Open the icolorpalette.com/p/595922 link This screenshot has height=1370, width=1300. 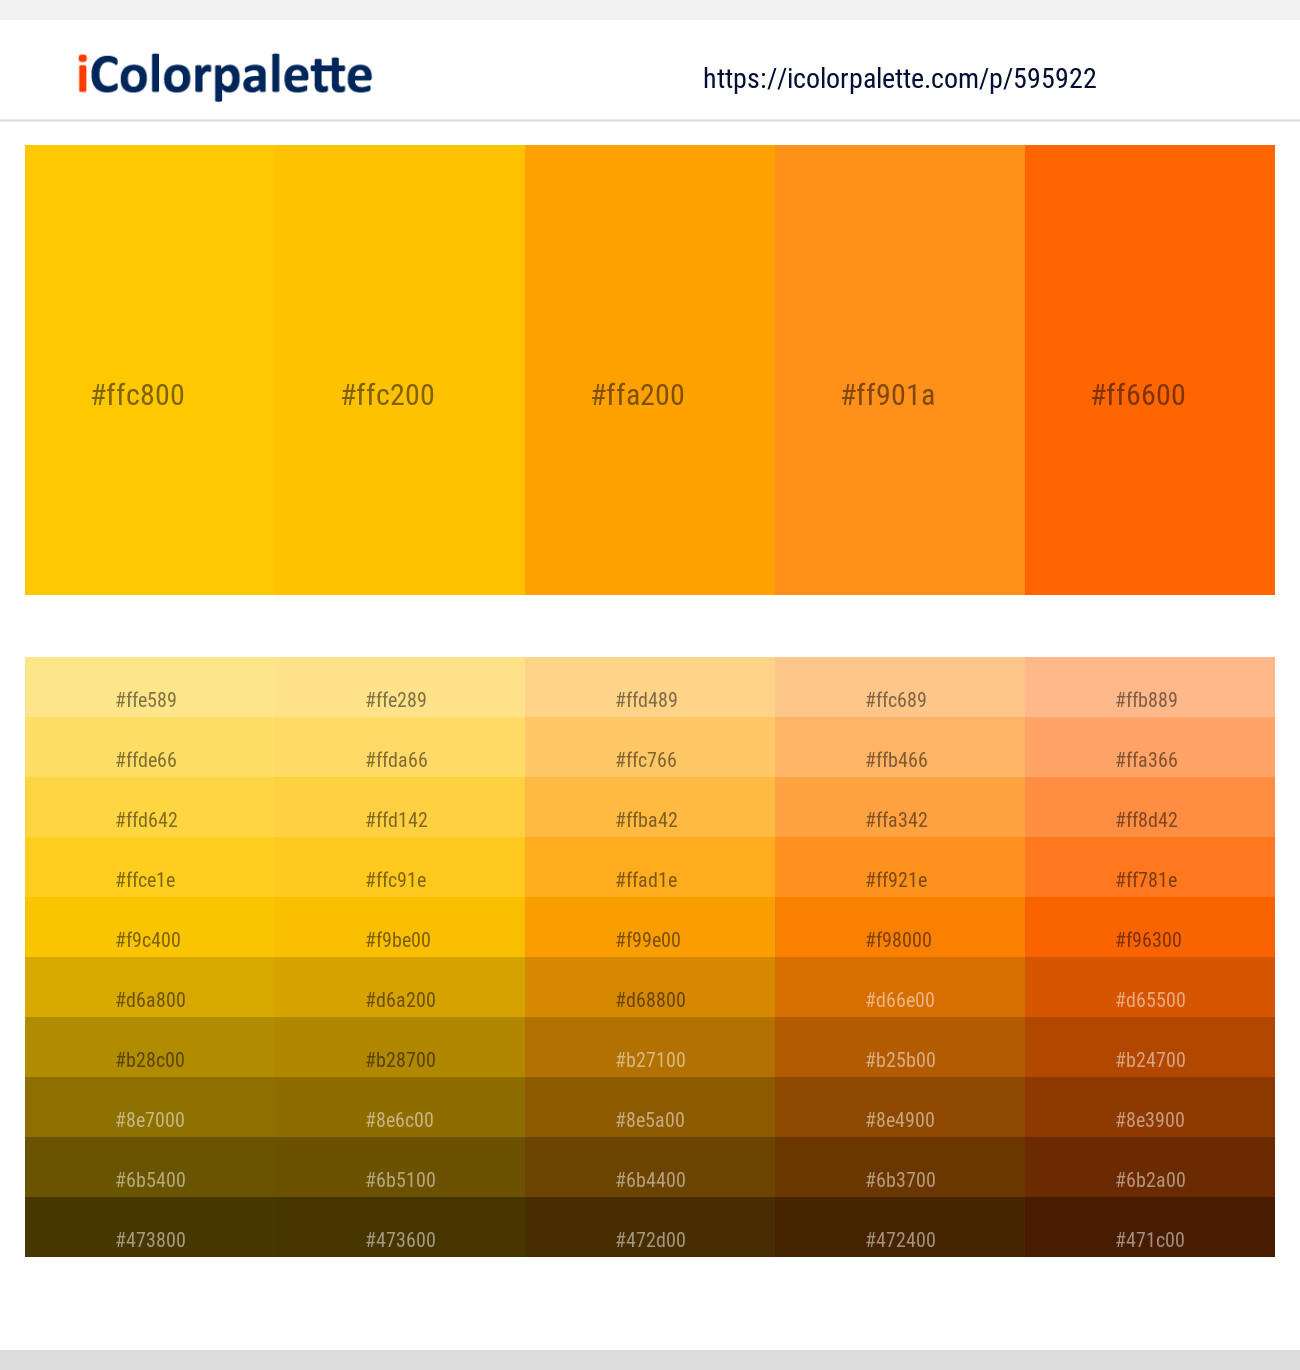(899, 79)
